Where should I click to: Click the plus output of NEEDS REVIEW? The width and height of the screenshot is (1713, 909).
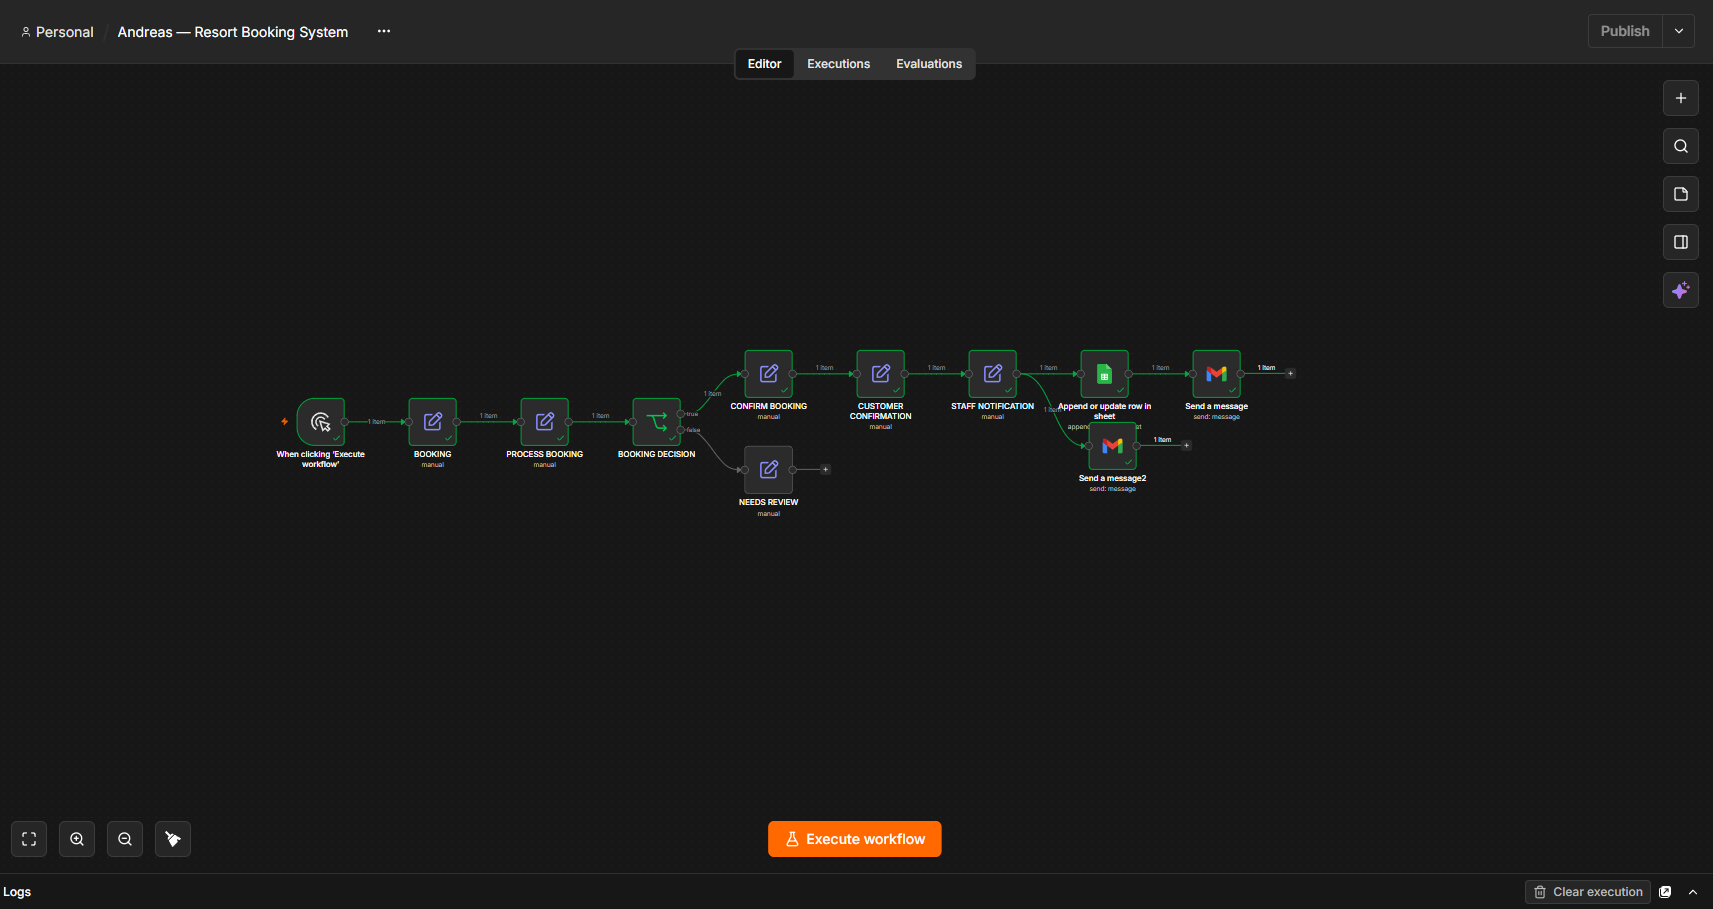point(826,469)
